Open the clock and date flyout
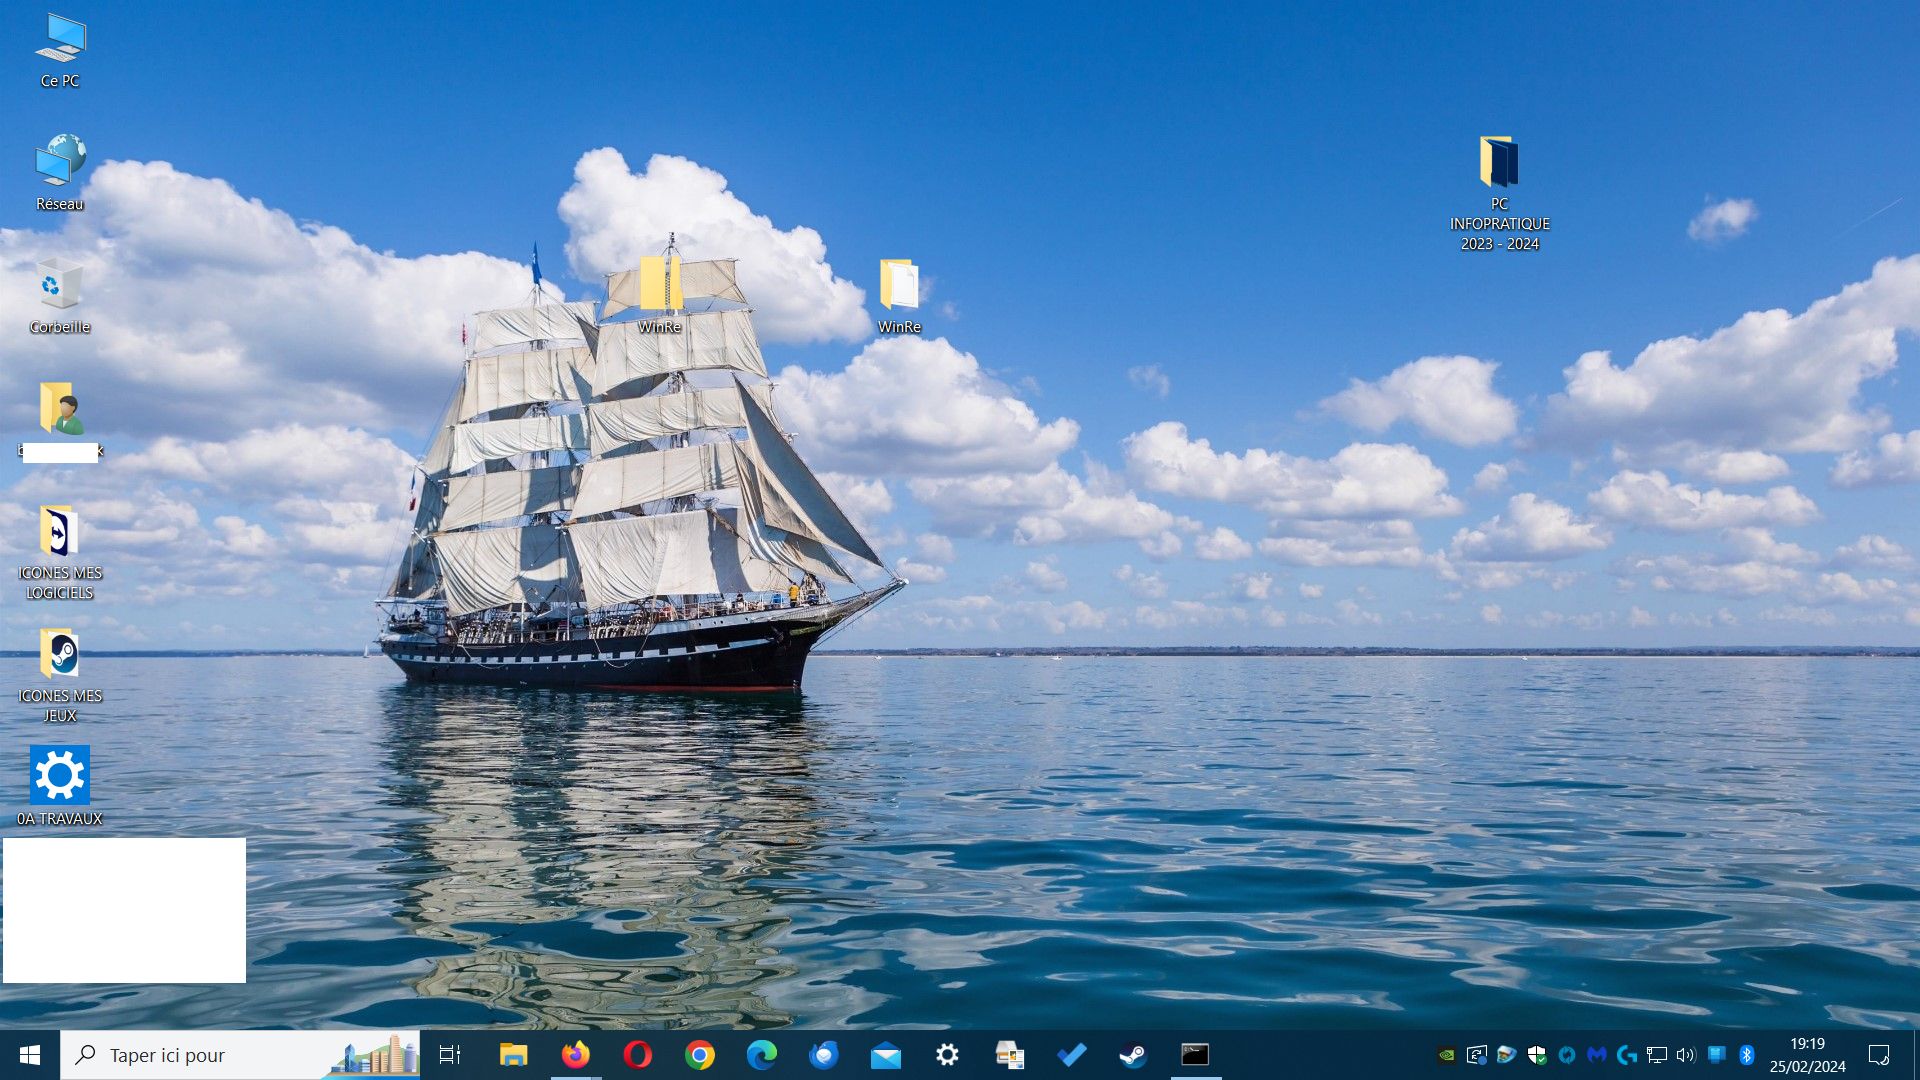This screenshot has height=1080, width=1920. tap(1807, 1055)
